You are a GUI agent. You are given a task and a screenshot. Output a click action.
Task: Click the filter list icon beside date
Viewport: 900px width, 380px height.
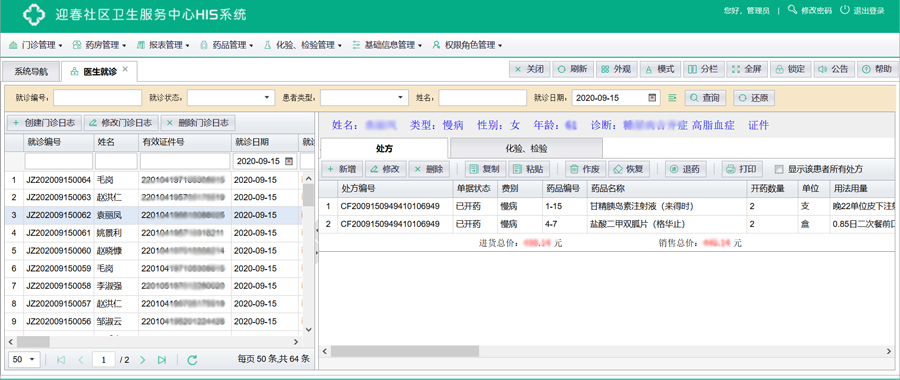pos(673,98)
